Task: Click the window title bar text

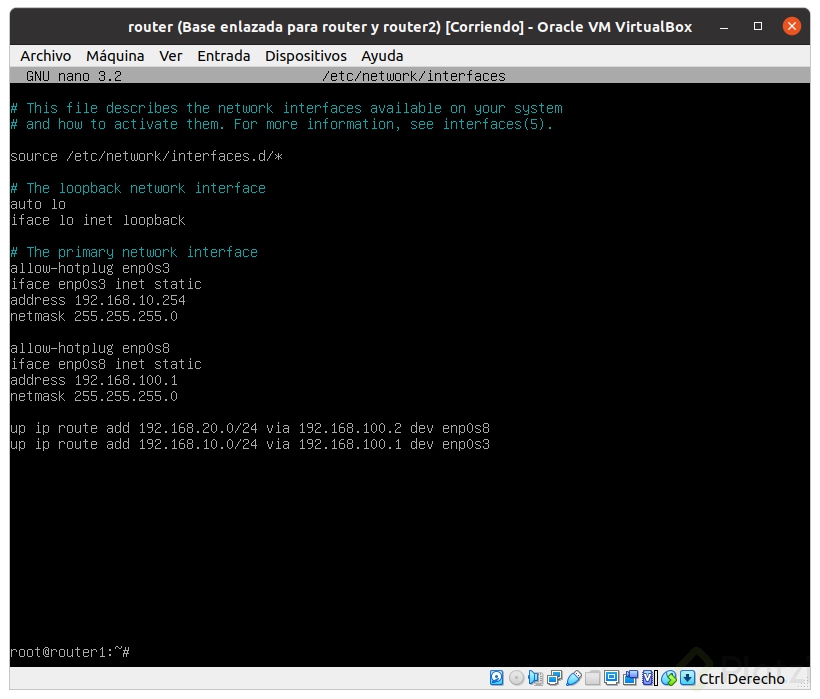Action: point(409,27)
